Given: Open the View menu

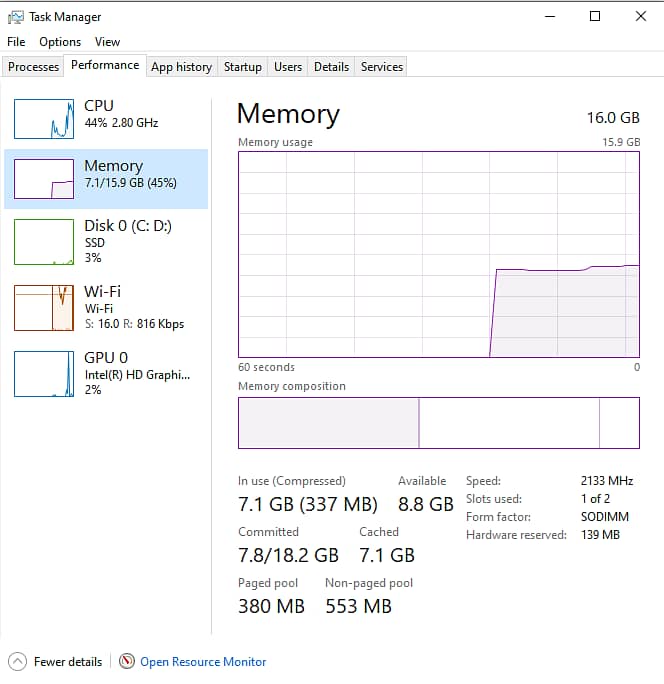Looking at the screenshot, I should coord(107,42).
